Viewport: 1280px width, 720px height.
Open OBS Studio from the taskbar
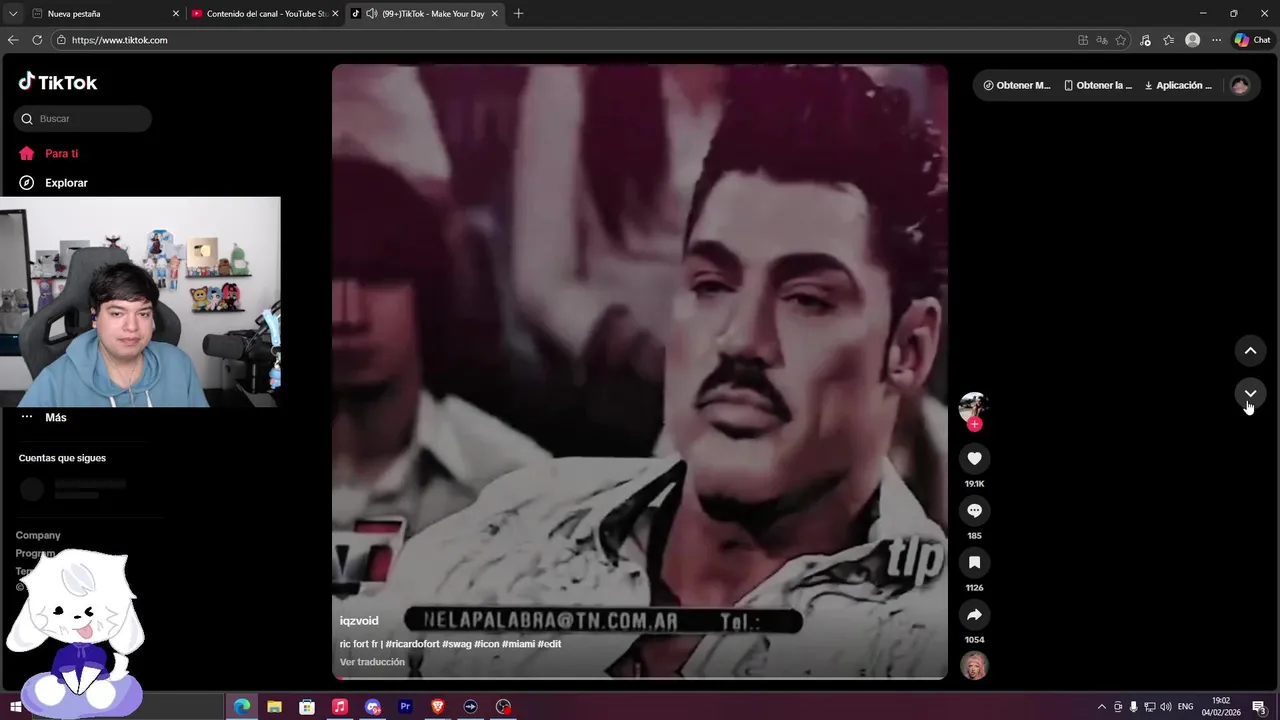[503, 707]
